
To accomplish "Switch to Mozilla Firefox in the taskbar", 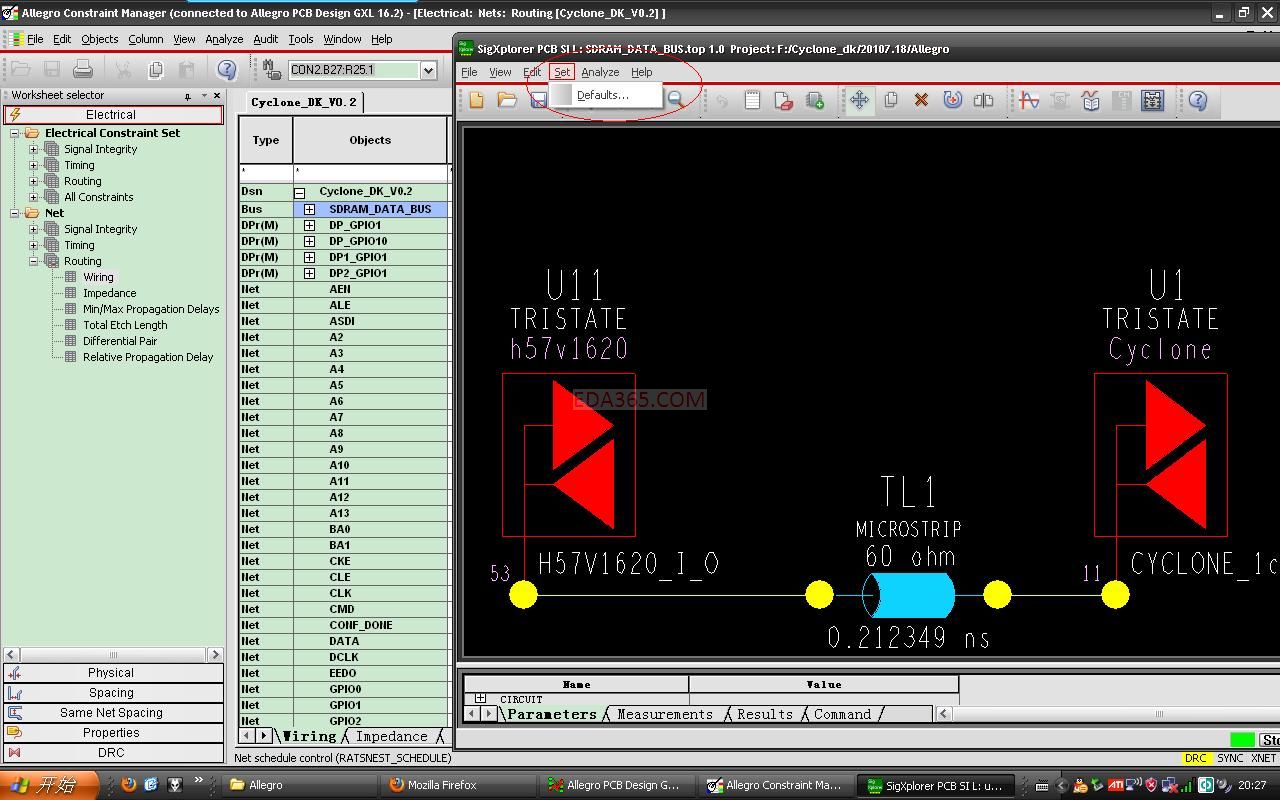I will 458,785.
